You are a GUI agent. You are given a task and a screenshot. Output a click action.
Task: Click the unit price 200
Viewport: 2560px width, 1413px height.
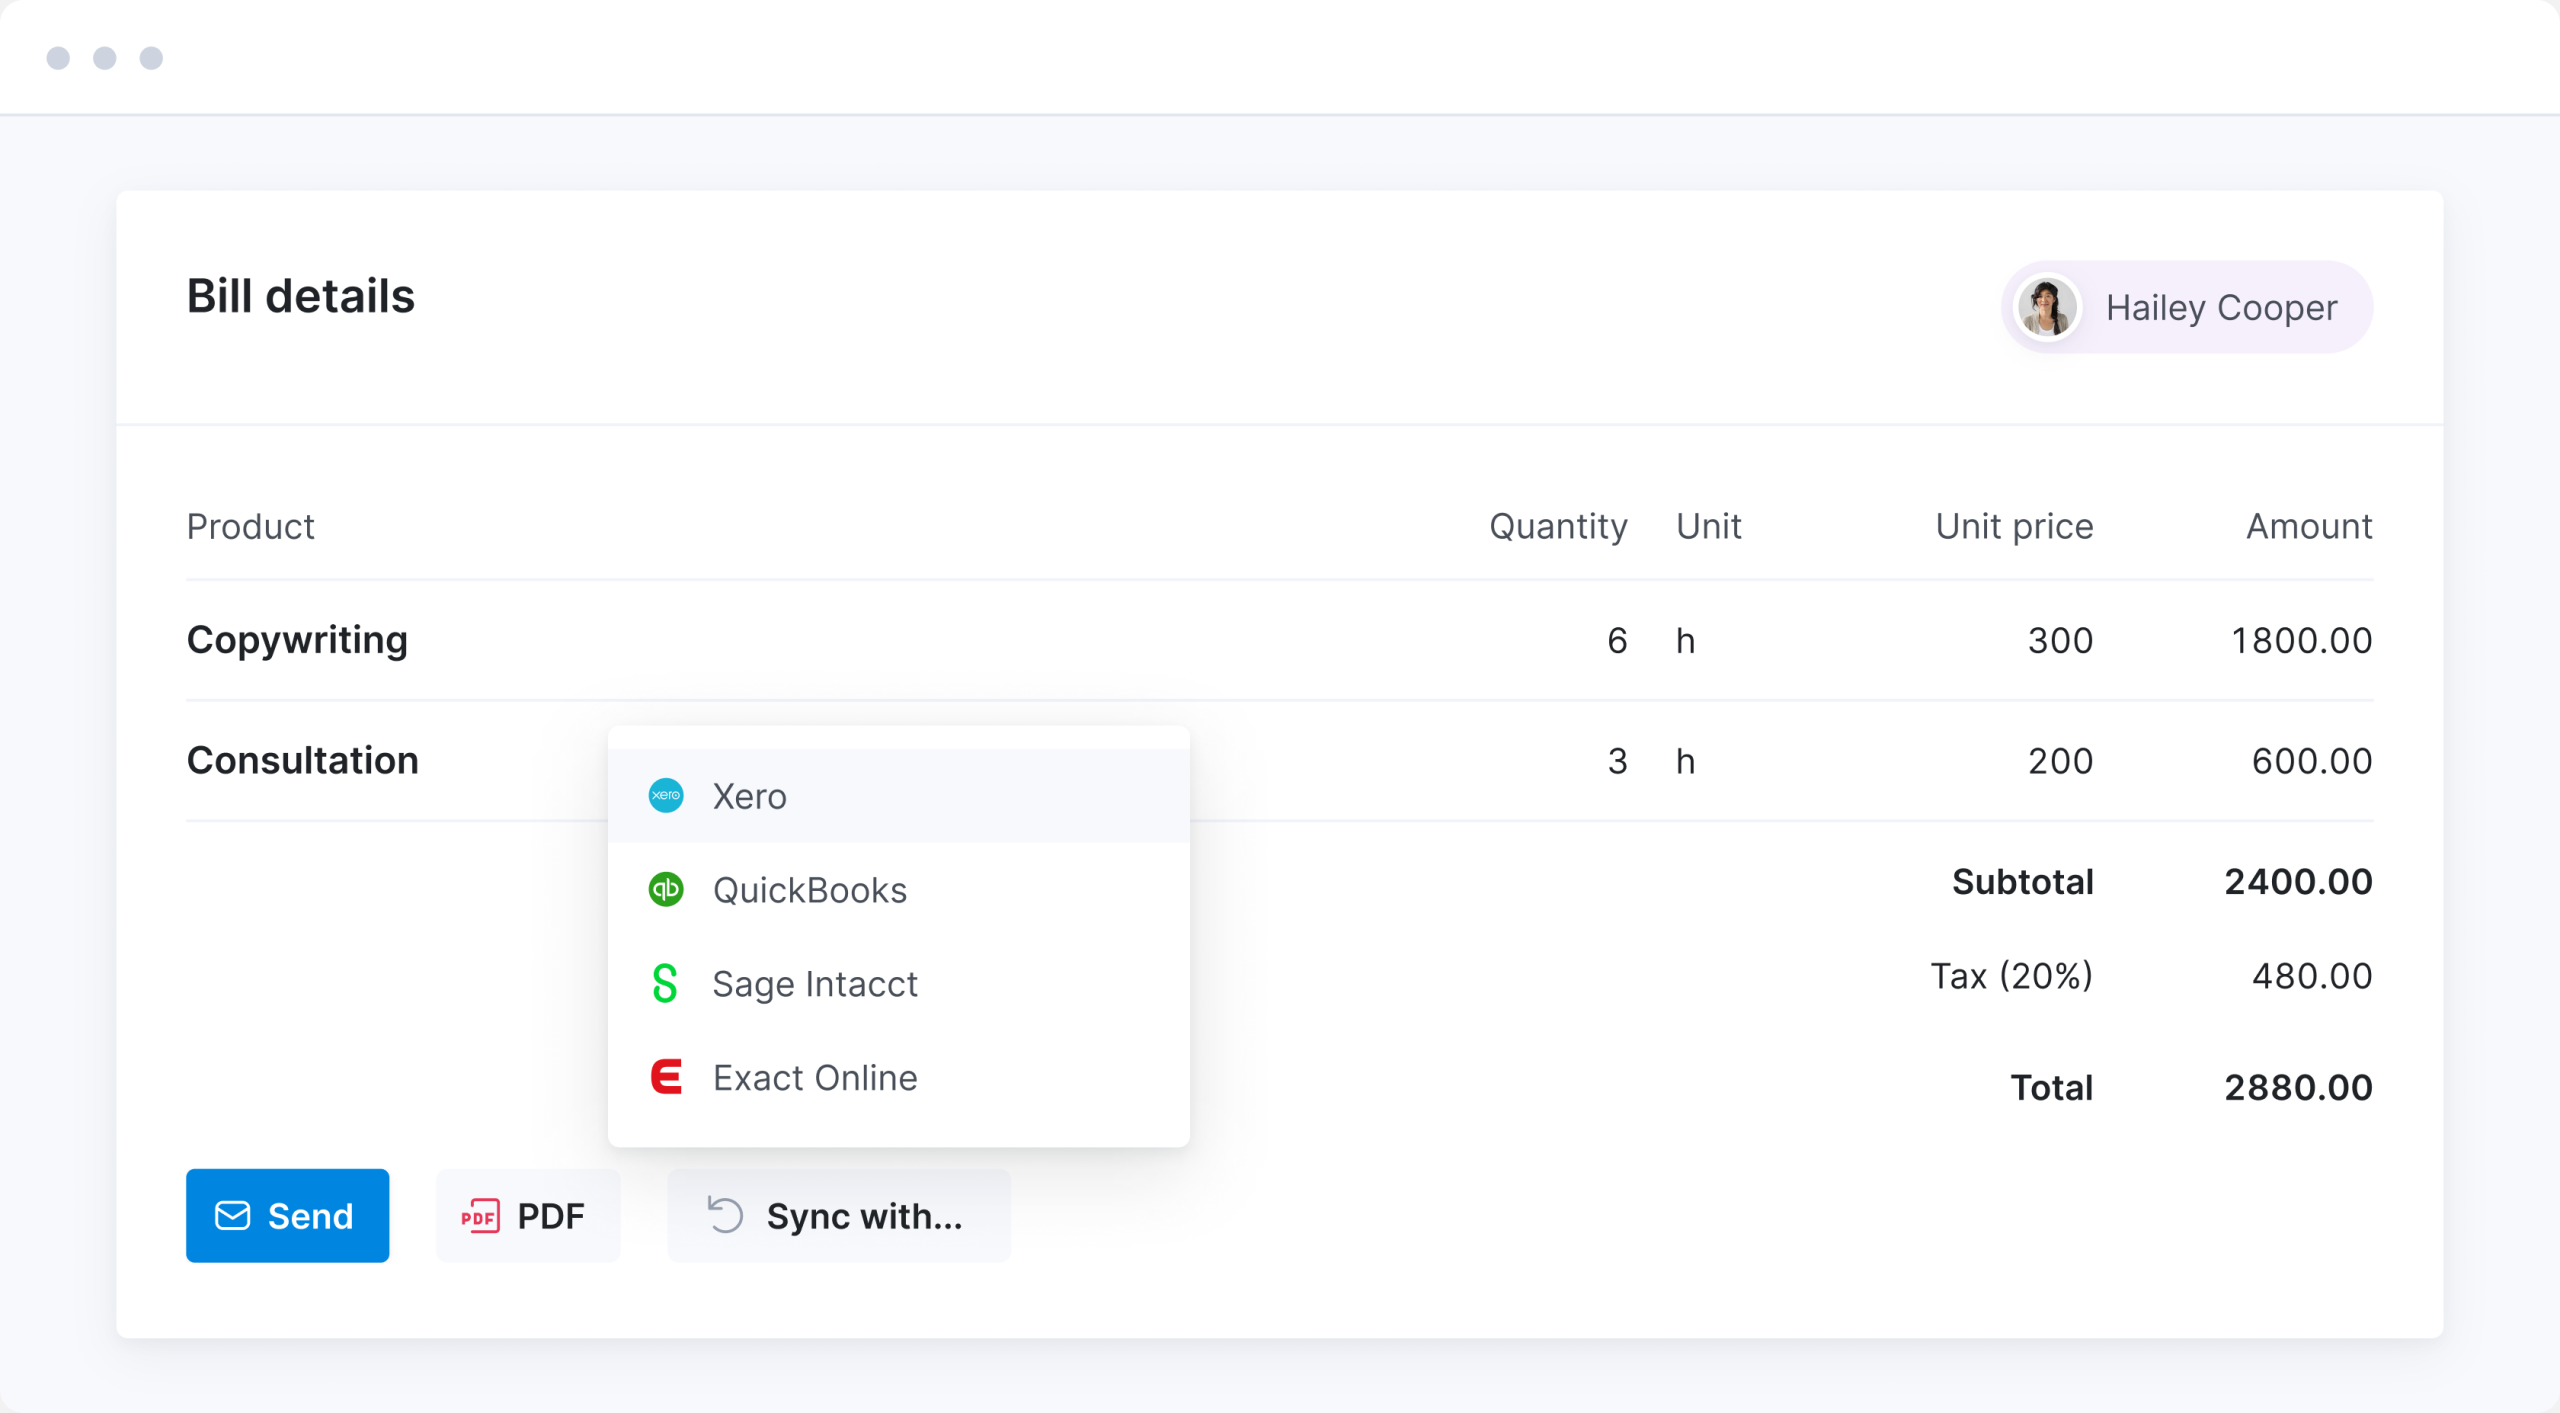point(2061,761)
